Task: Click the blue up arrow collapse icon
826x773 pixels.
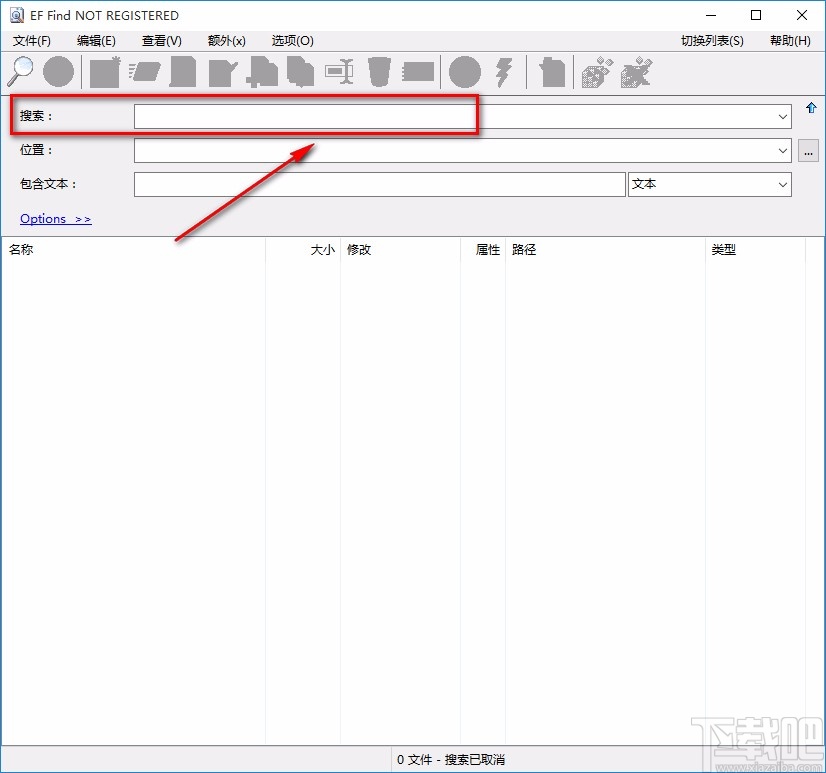Action: (x=811, y=108)
